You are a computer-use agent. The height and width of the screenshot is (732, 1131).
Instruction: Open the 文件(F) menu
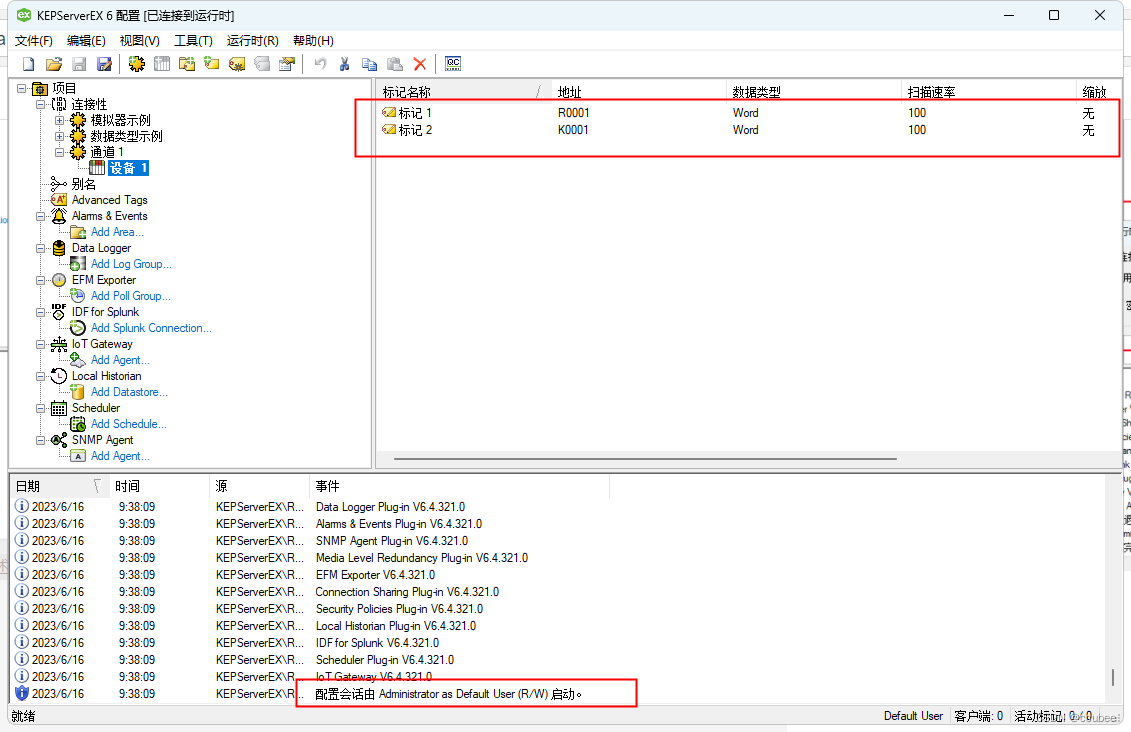click(33, 40)
